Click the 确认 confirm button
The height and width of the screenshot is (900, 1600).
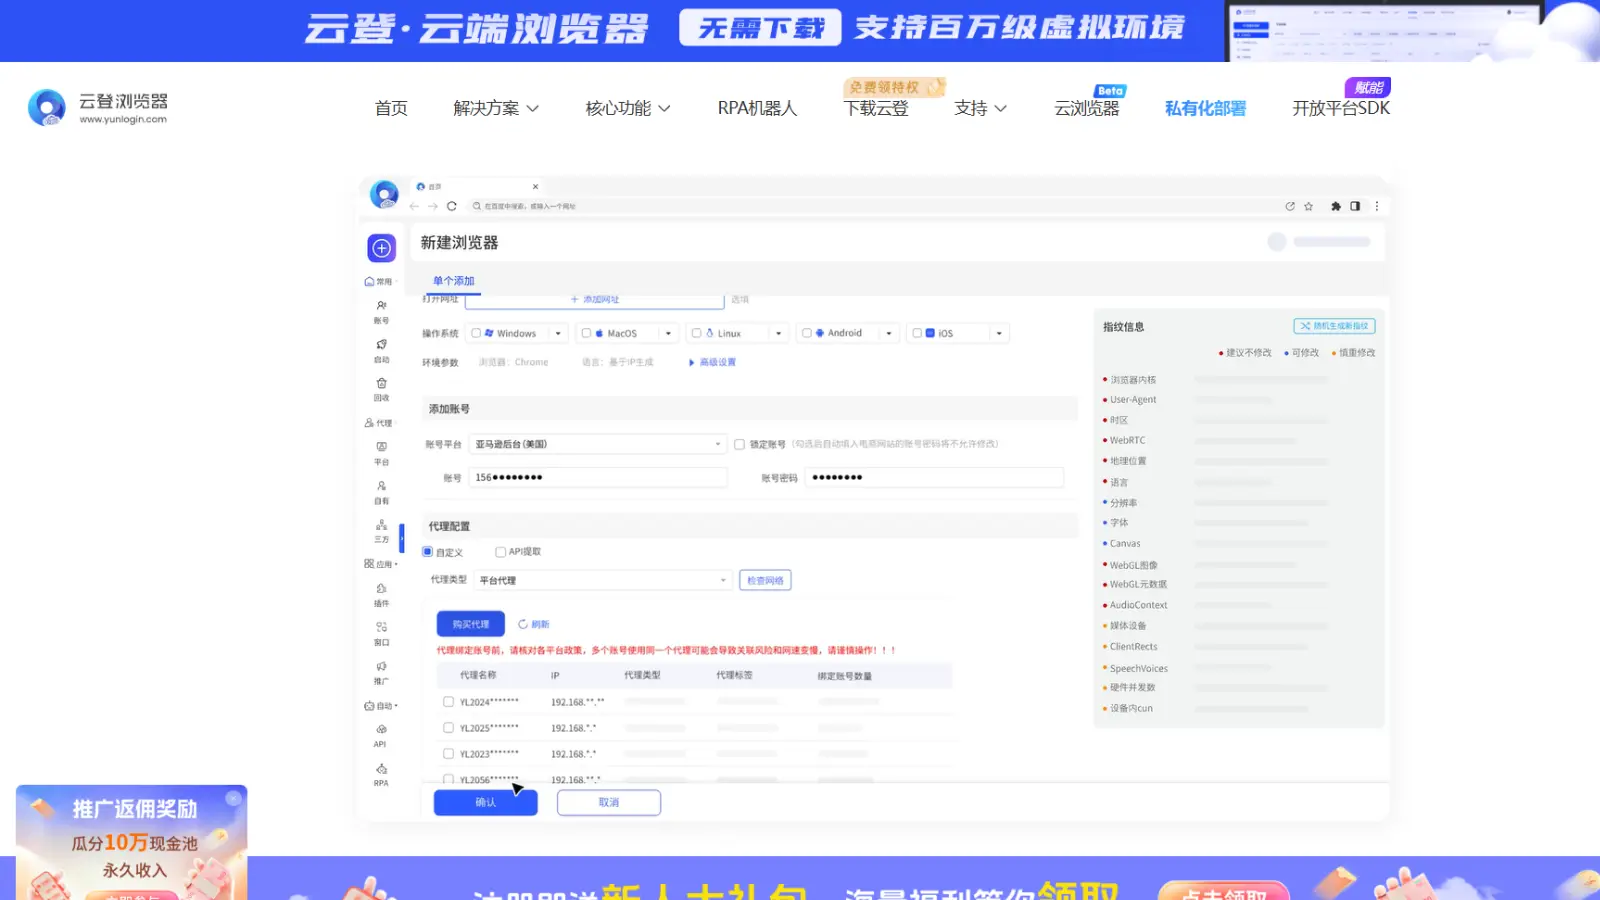point(485,802)
